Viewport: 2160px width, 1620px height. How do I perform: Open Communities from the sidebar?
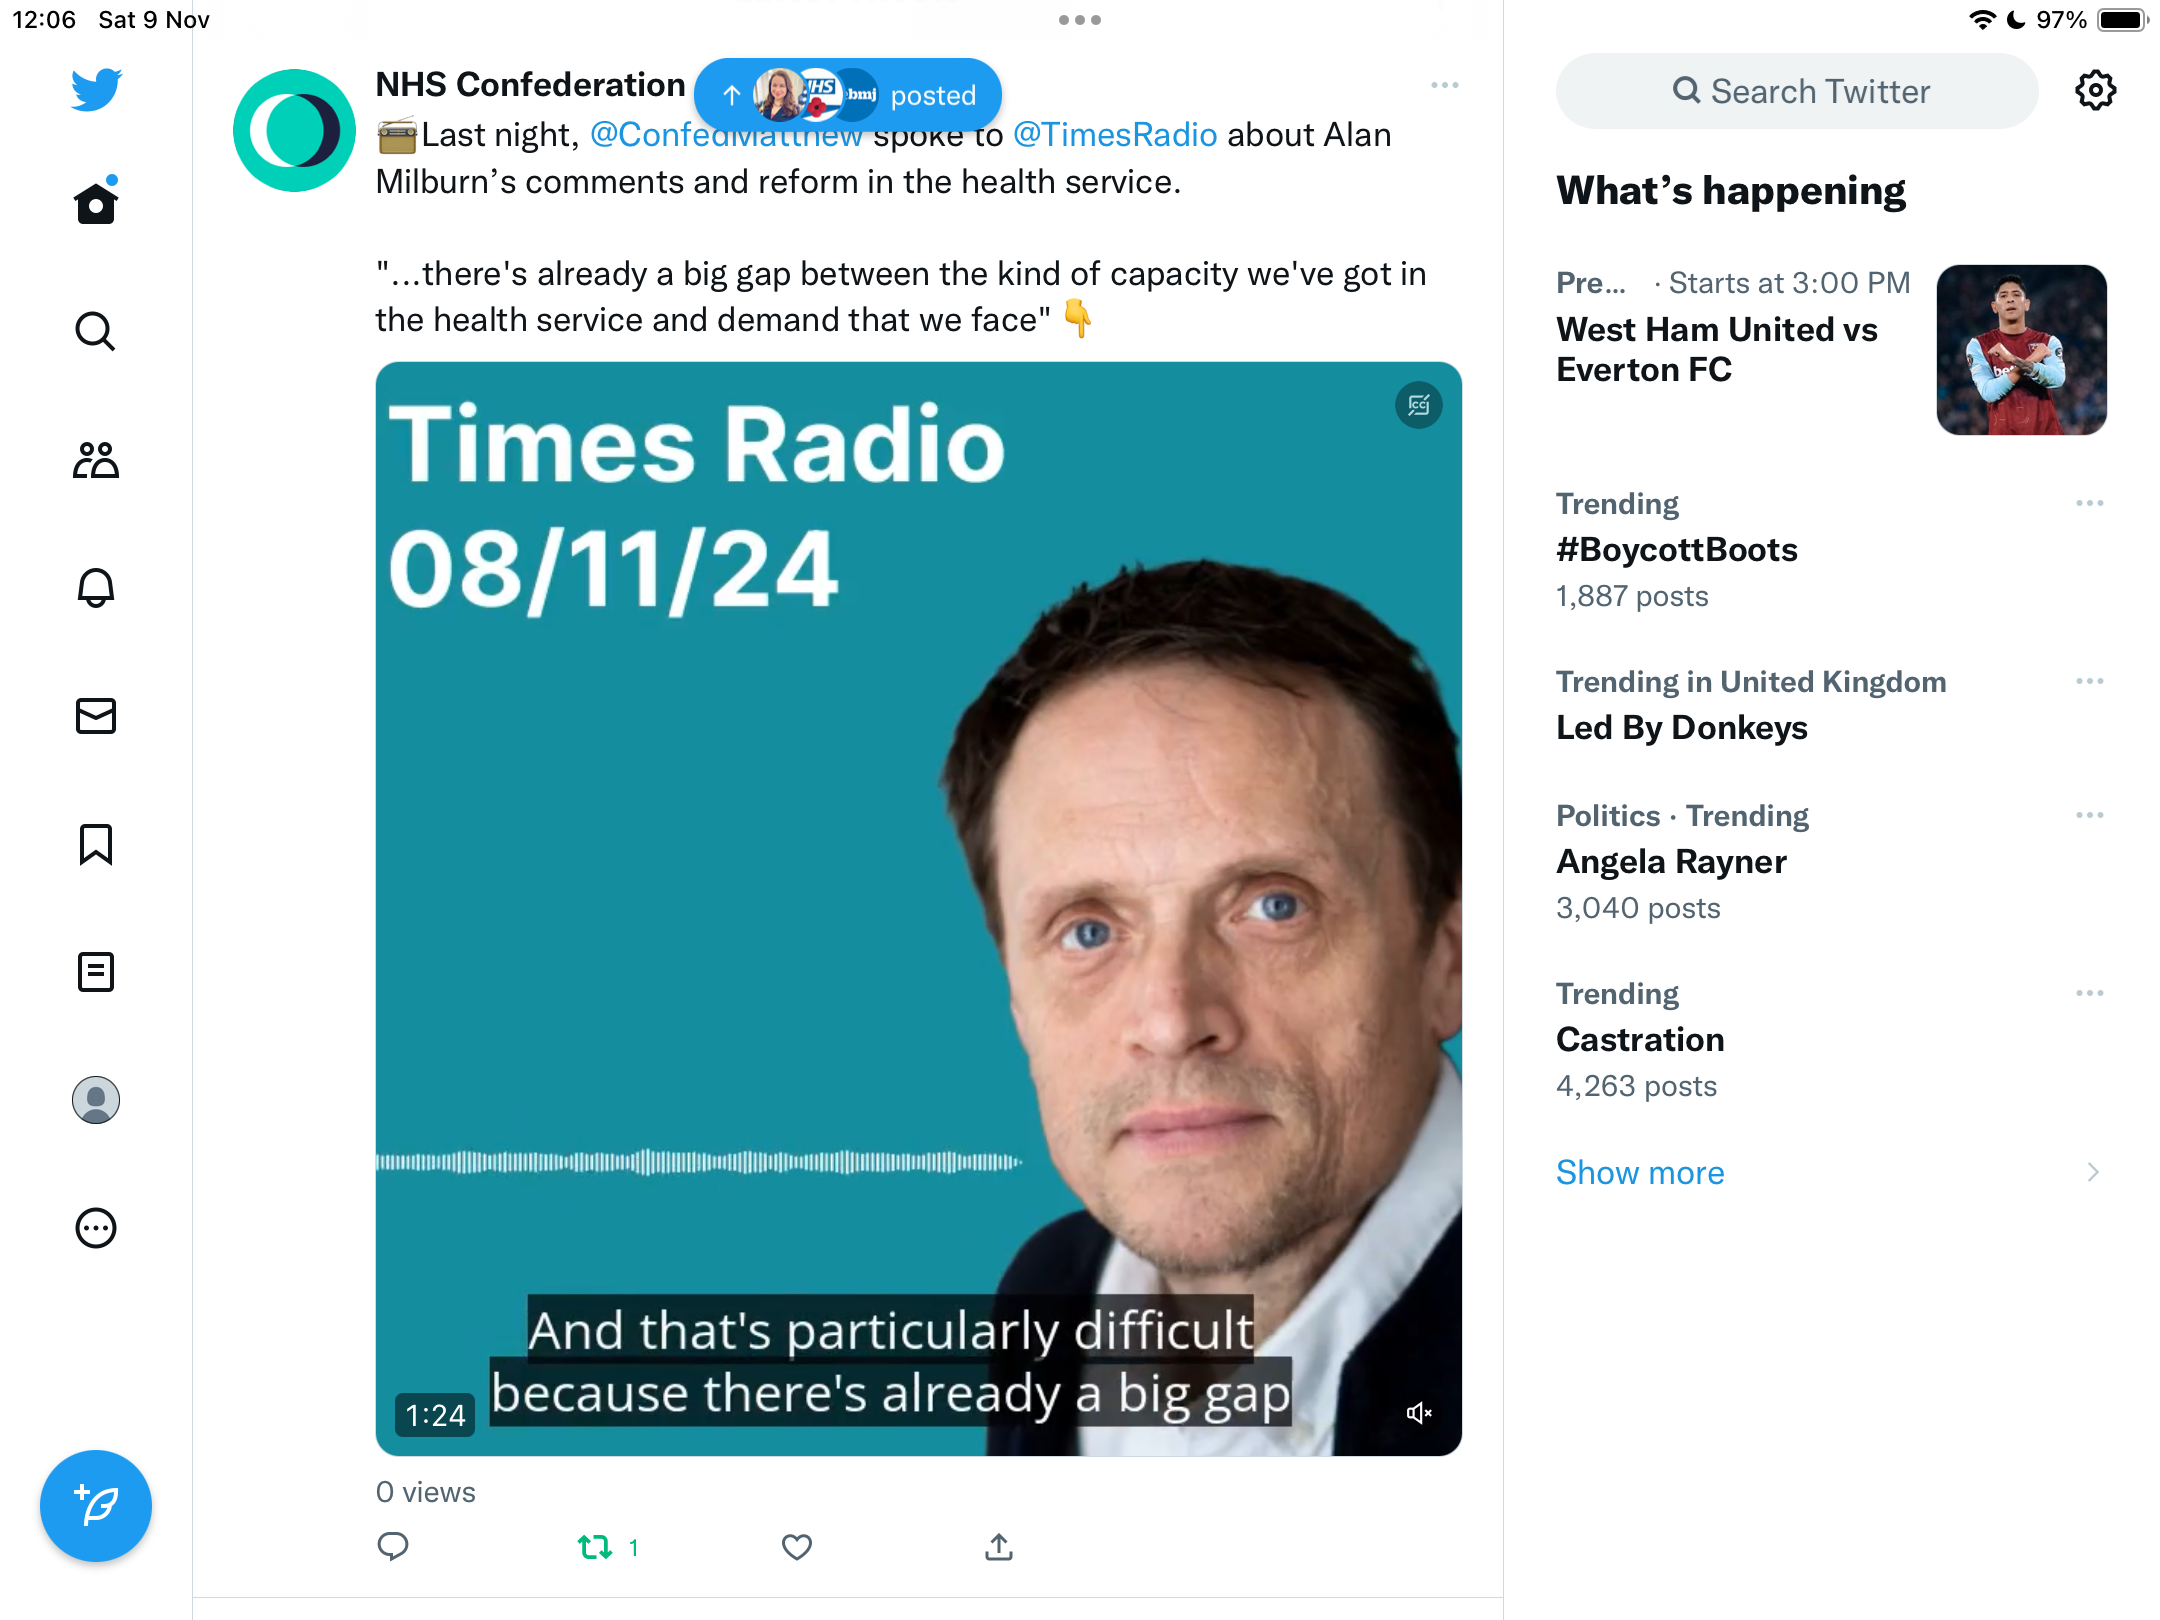pos(96,460)
